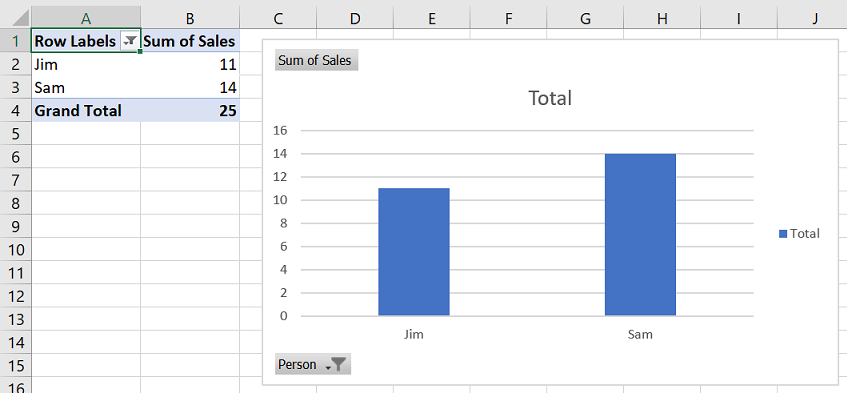Select row 13 header
The width and height of the screenshot is (847, 393).
click(16, 320)
